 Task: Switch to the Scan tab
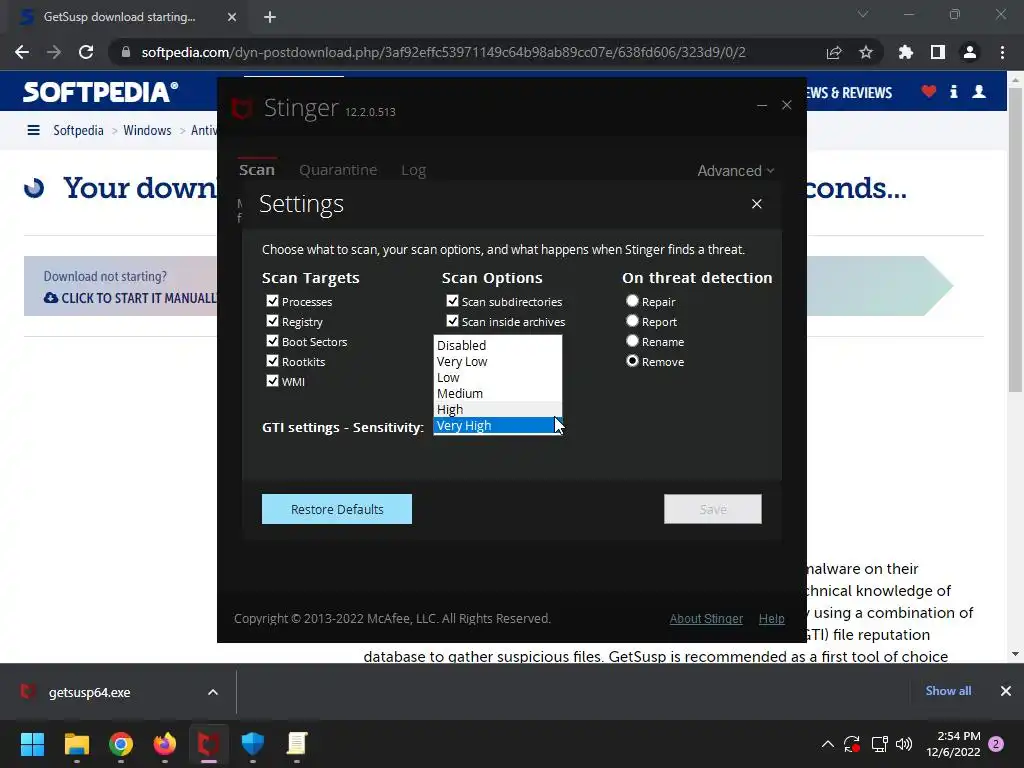pyautogui.click(x=257, y=170)
